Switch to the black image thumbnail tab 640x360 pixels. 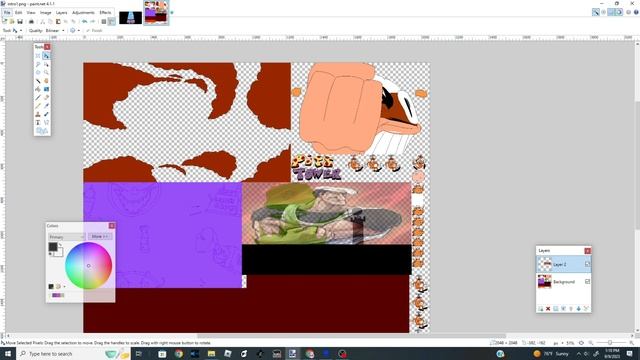pos(131,18)
